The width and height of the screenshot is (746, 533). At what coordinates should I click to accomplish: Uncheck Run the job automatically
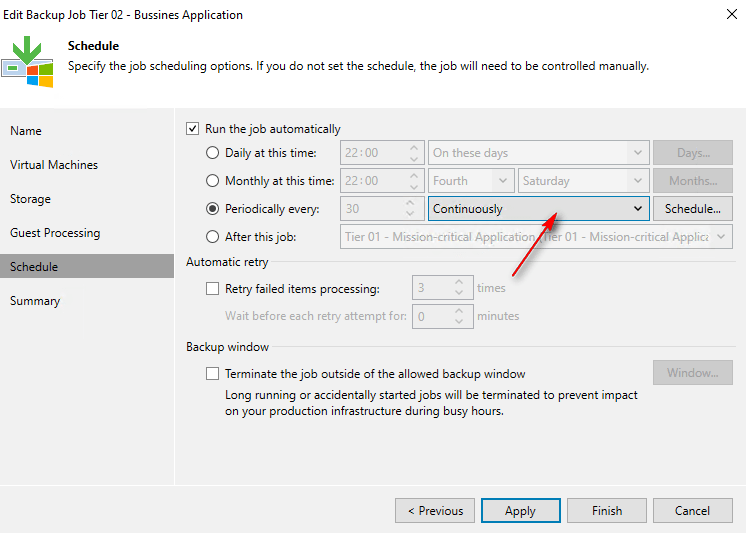click(193, 129)
